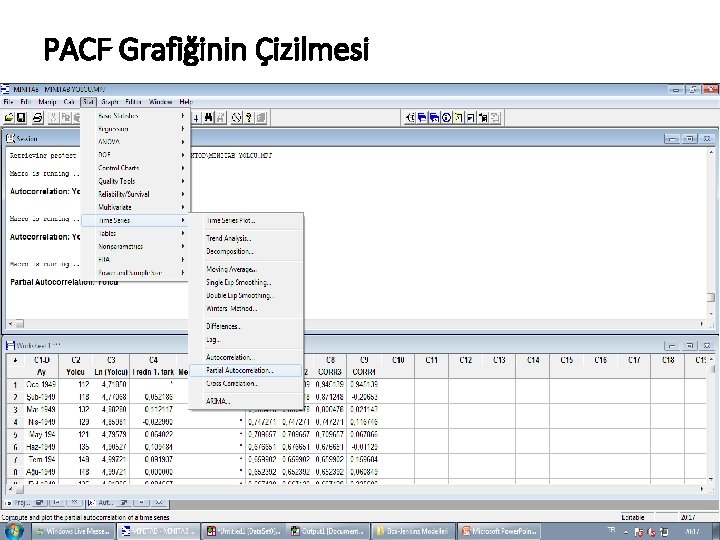The image size is (720, 540).
Task: Click the Stat menu
Action: [88, 102]
